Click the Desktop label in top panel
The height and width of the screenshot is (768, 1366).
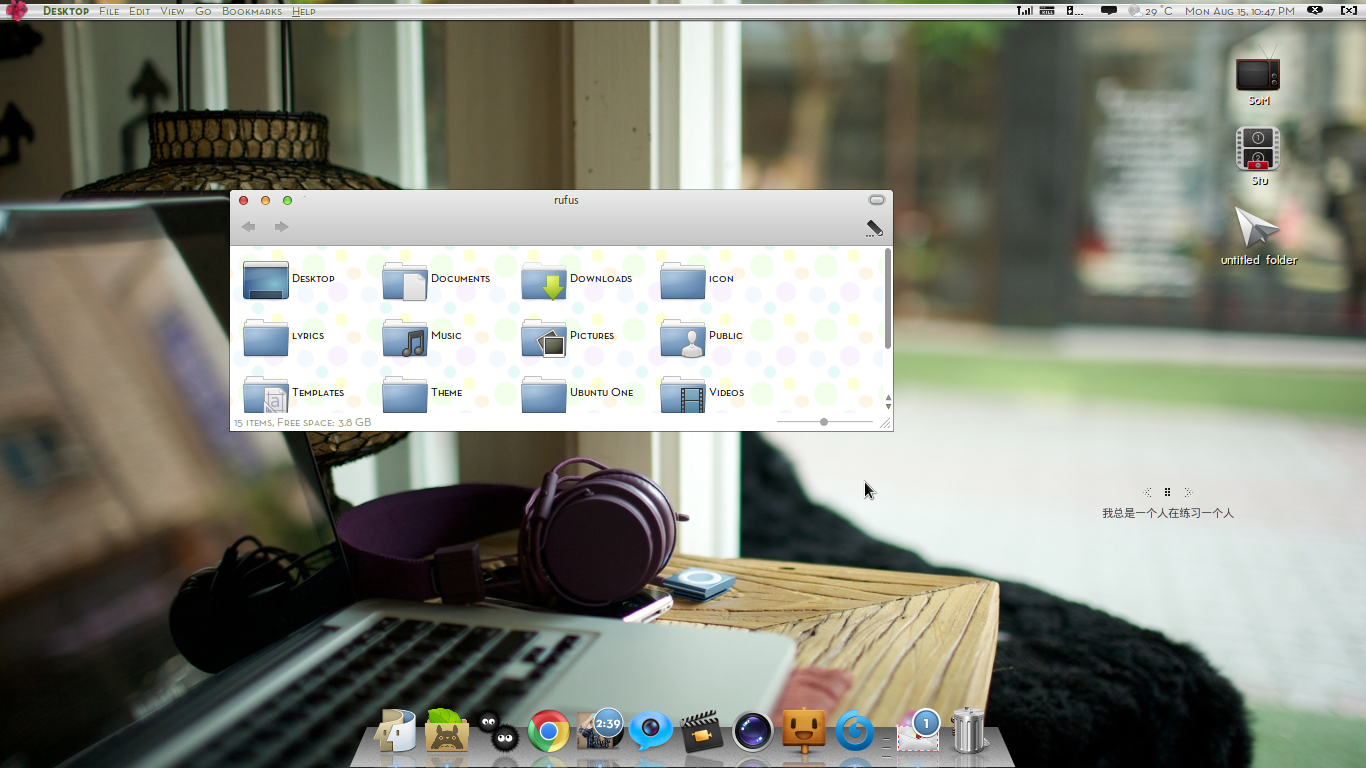pos(66,11)
